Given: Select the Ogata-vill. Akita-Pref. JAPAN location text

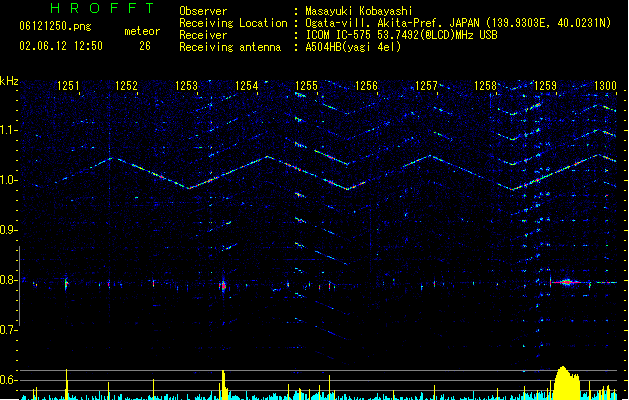Looking at the screenshot, I should click(458, 23).
